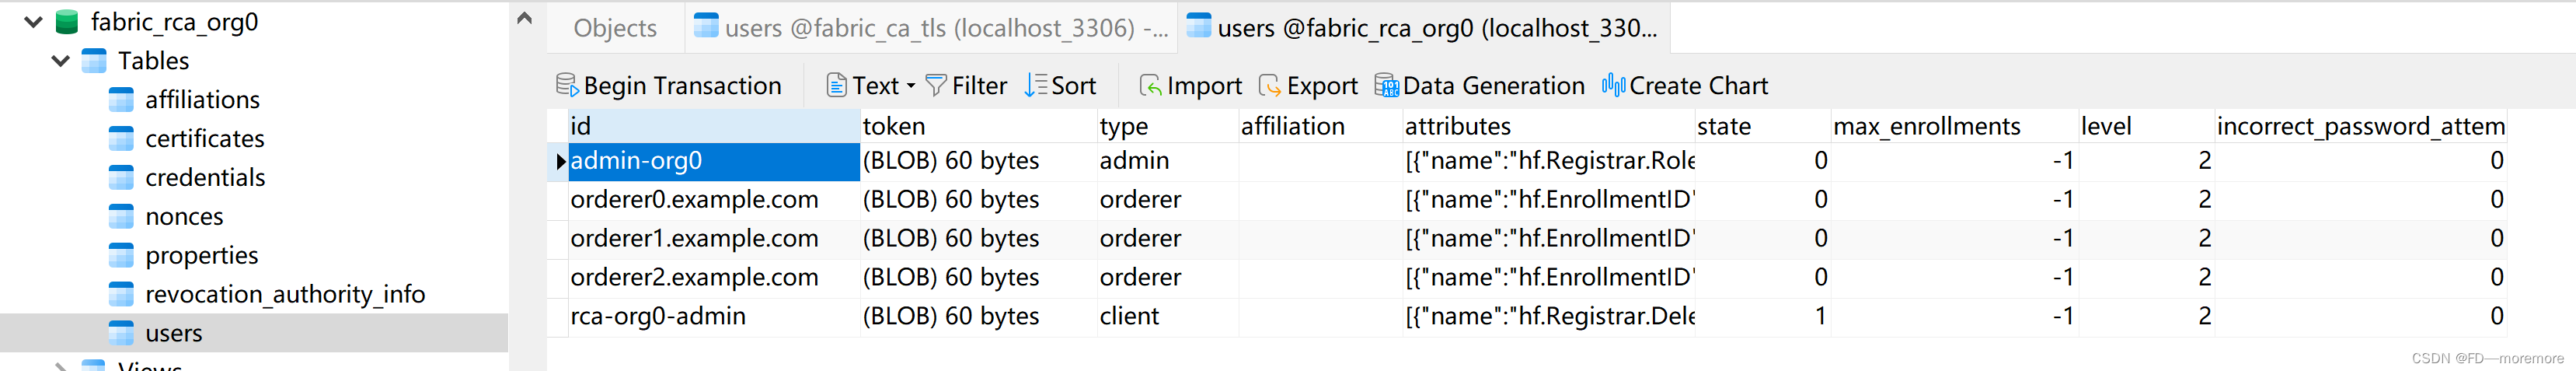The image size is (2576, 371).
Task: Click the fabric_rca_org0 database cylinder icon
Action: click(67, 22)
